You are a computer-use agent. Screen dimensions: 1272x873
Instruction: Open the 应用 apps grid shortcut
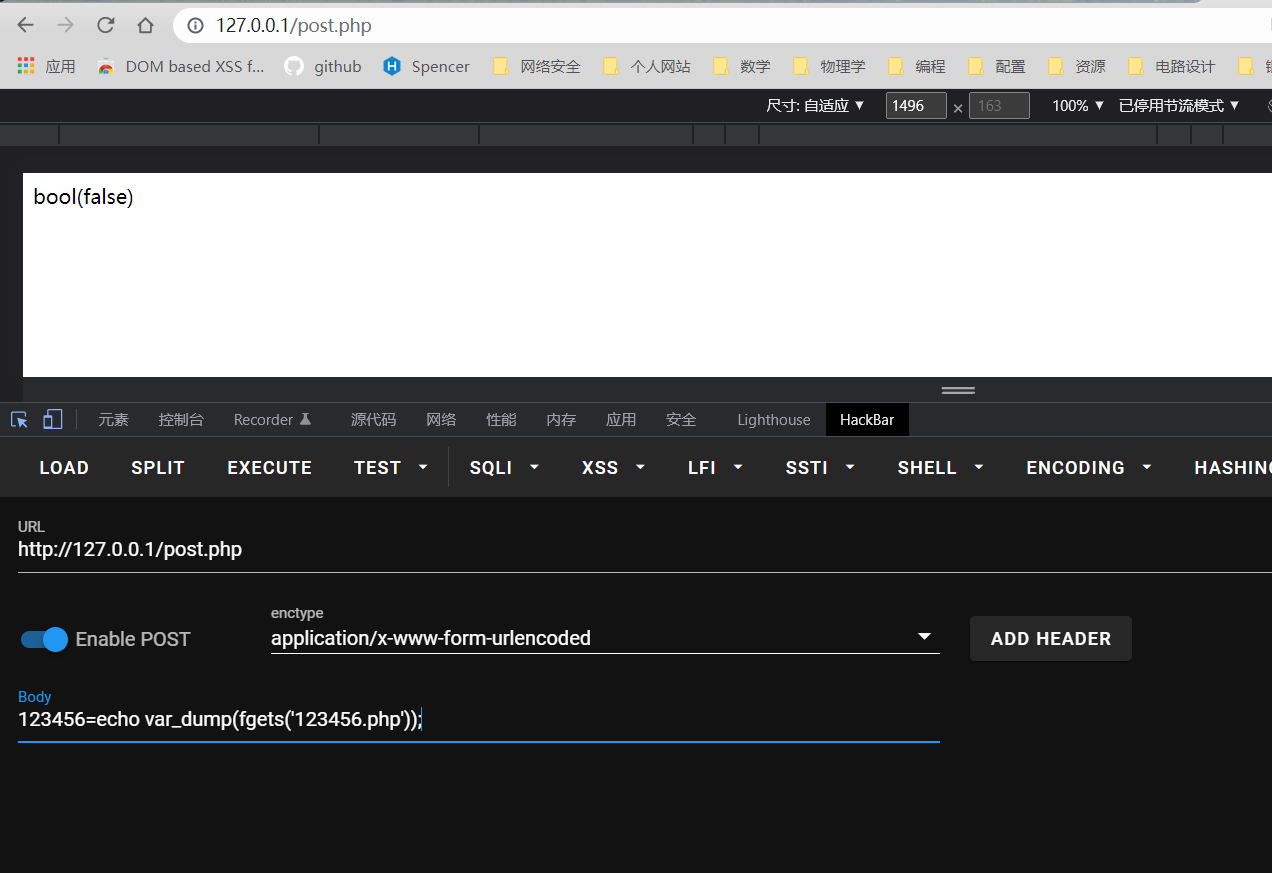pos(46,66)
